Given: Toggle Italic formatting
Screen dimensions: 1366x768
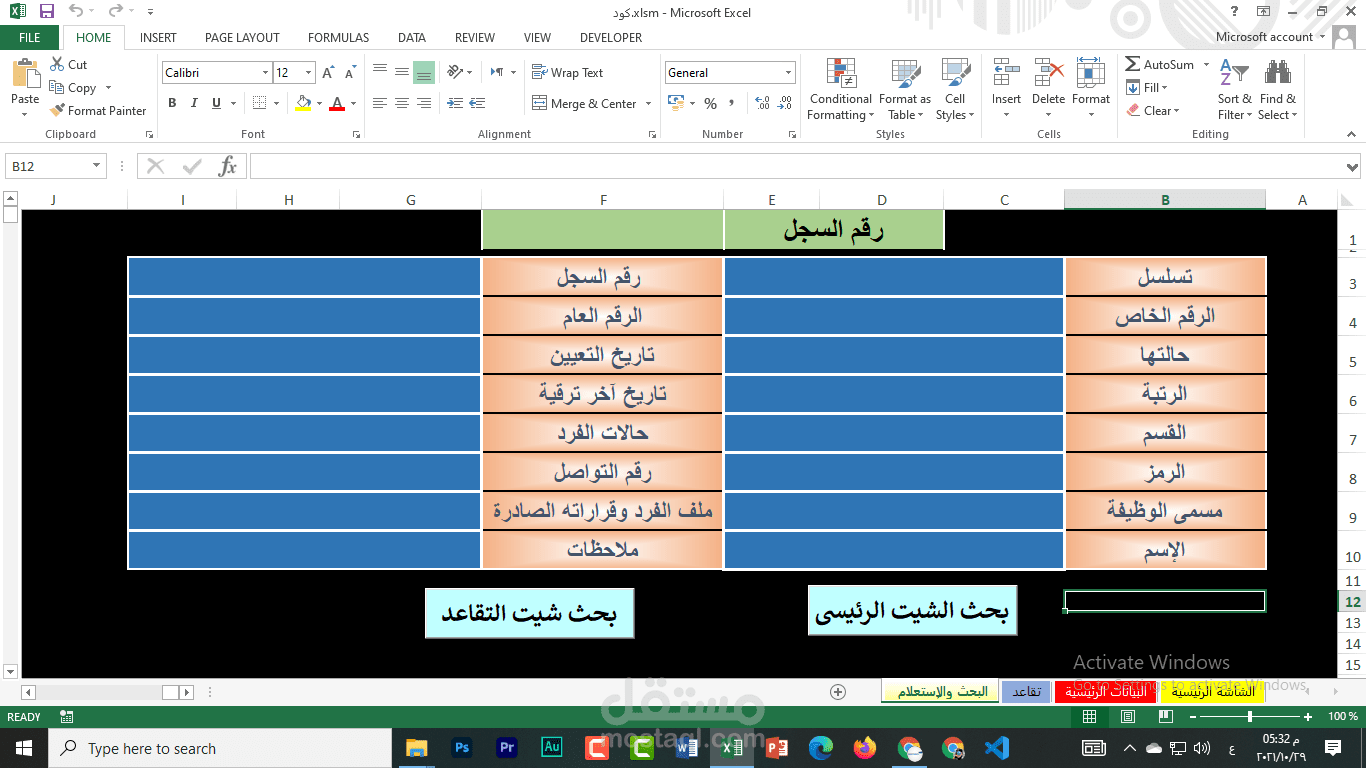Looking at the screenshot, I should (194, 103).
